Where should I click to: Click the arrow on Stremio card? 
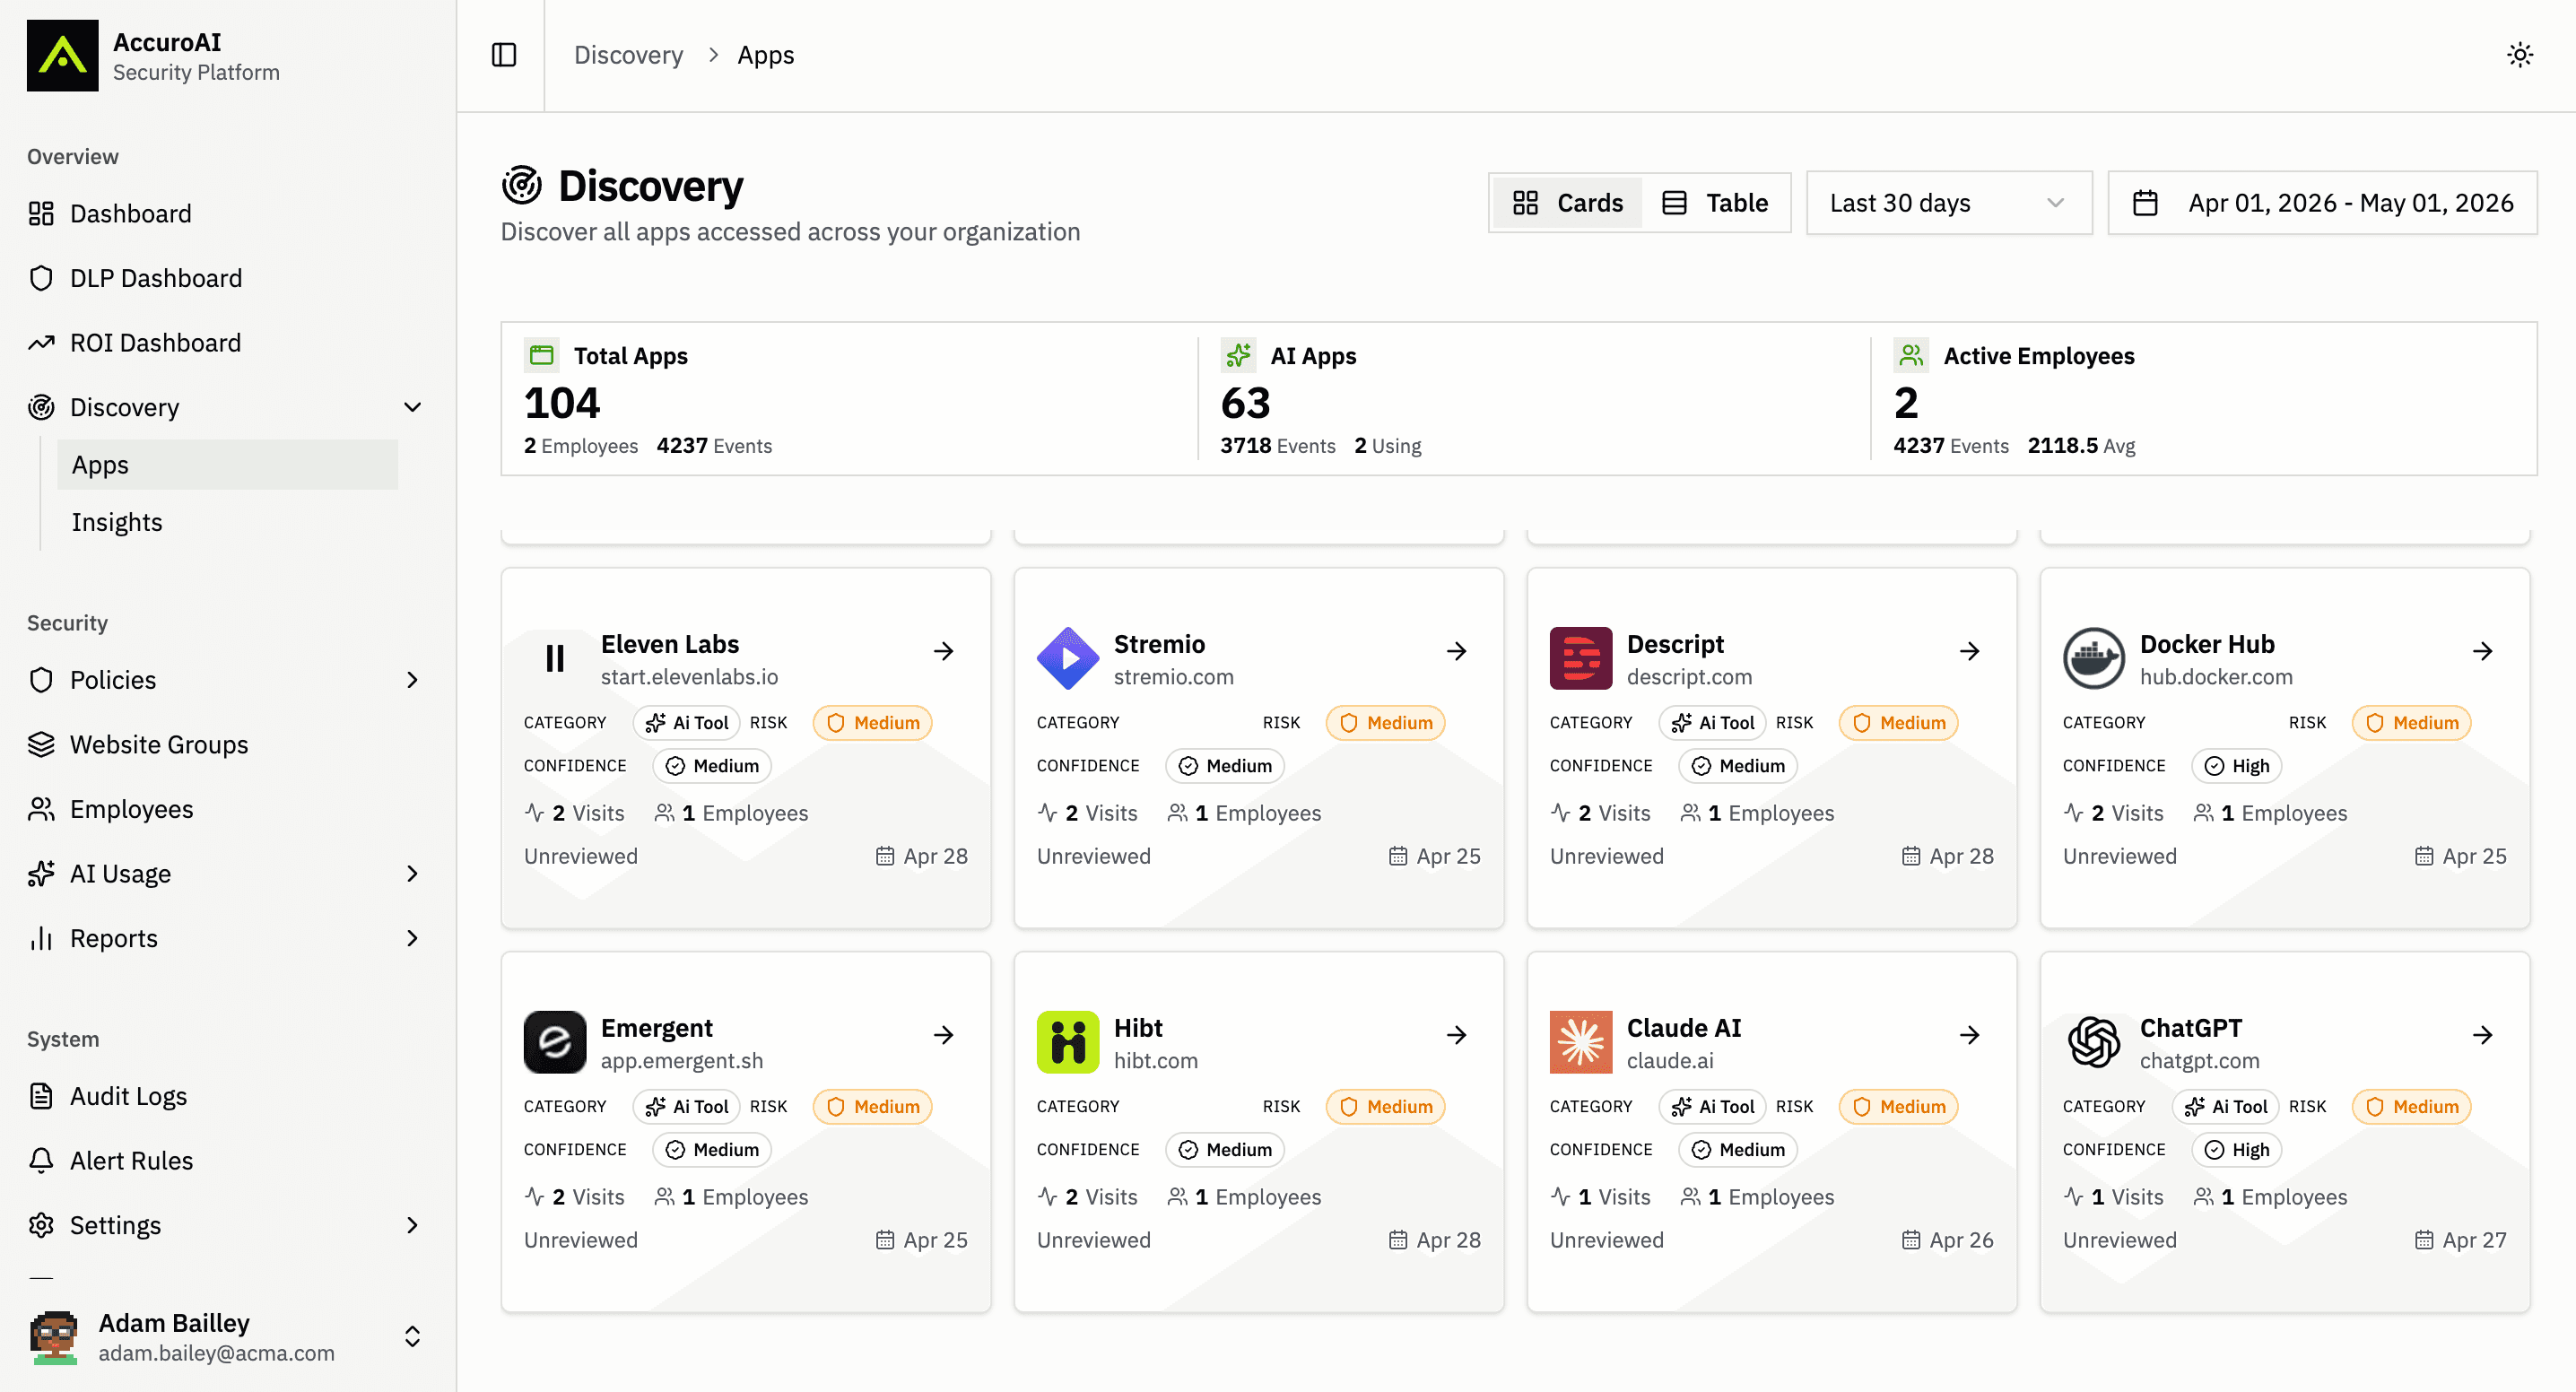coord(1456,651)
